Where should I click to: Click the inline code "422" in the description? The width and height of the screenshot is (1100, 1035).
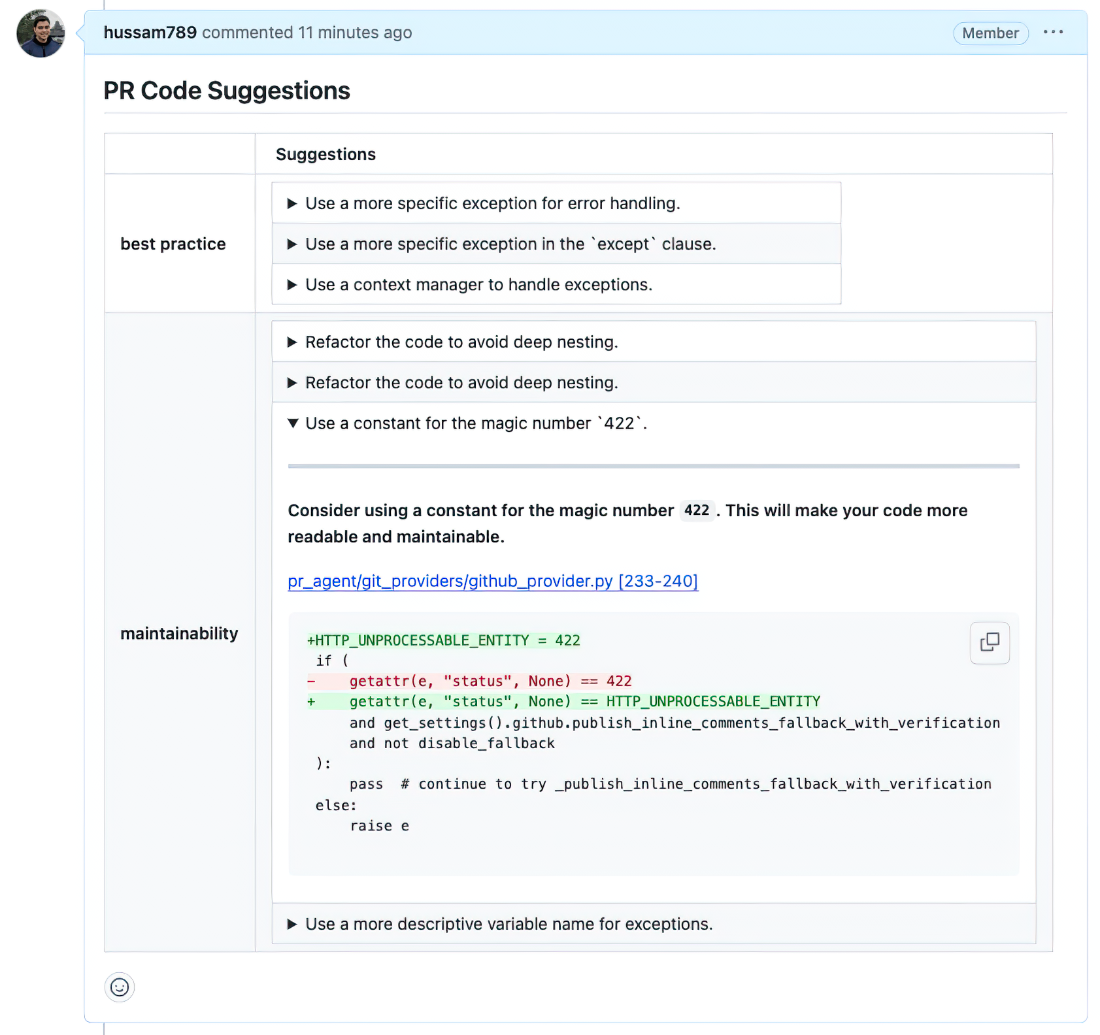coord(697,510)
